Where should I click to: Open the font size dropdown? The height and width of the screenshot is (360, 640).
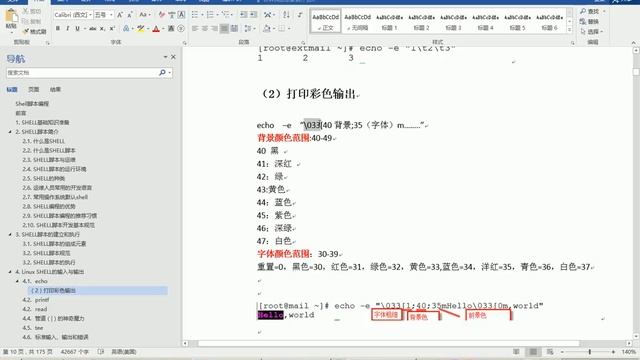pyautogui.click(x=111, y=15)
